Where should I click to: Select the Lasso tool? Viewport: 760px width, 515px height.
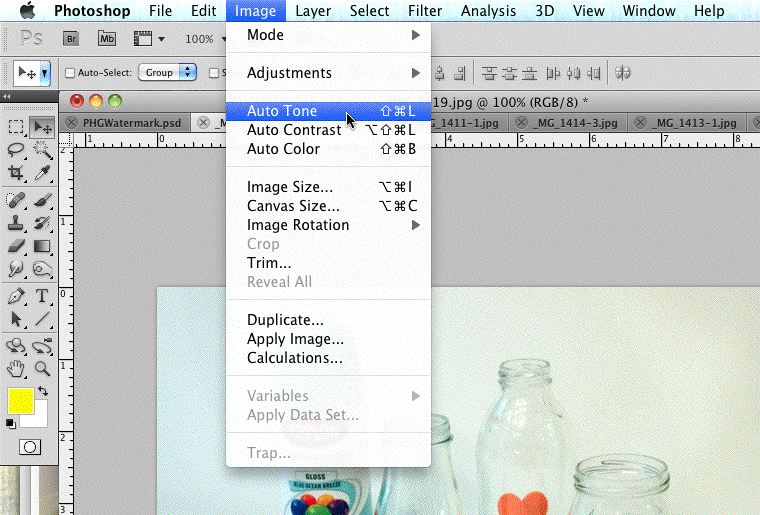point(16,150)
